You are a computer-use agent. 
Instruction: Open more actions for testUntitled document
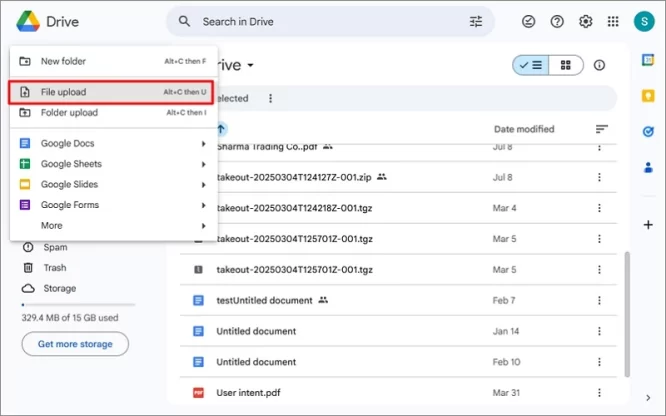point(599,300)
